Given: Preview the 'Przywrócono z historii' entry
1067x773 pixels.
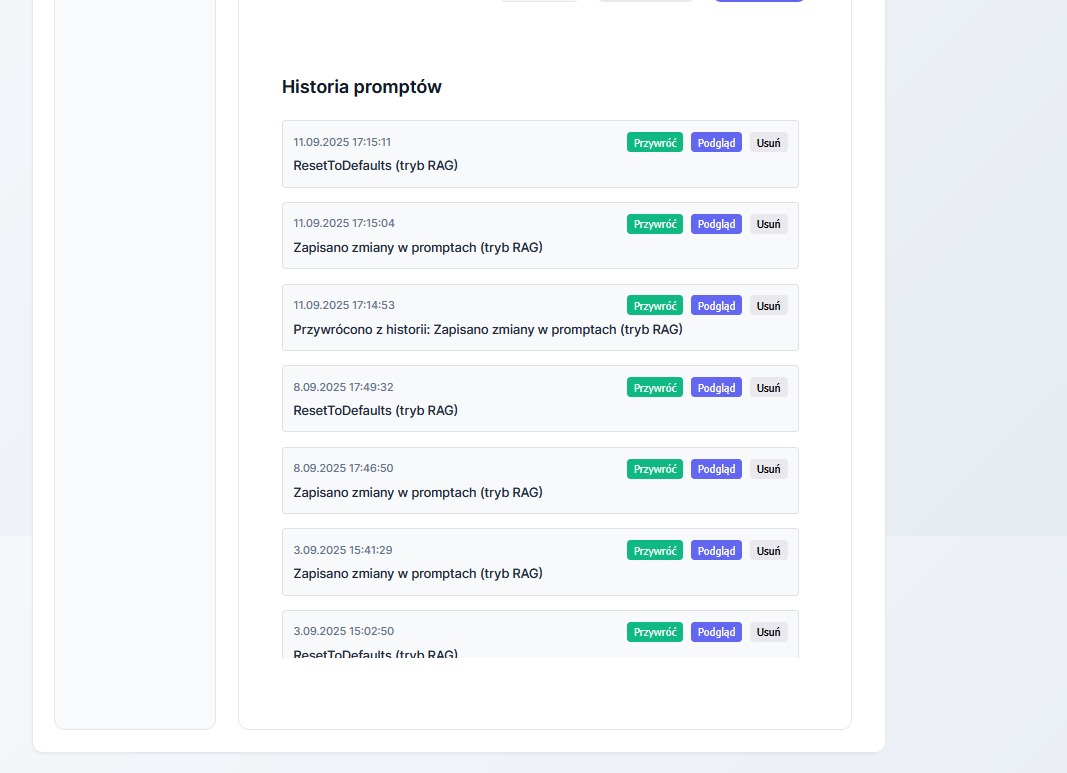Looking at the screenshot, I should click(716, 305).
